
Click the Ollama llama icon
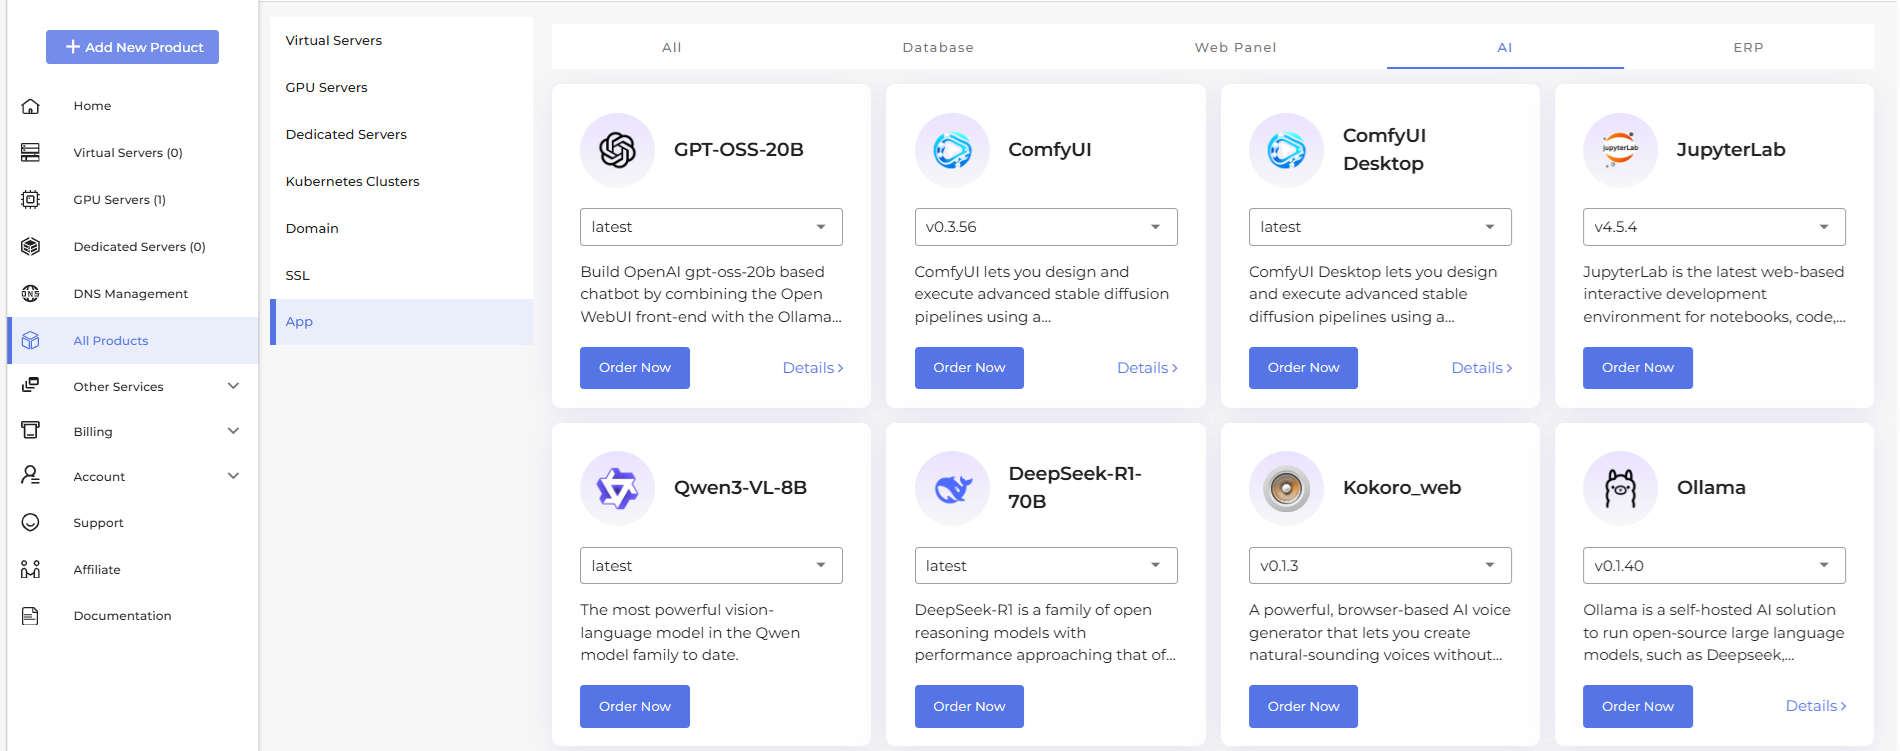pyautogui.click(x=1620, y=488)
